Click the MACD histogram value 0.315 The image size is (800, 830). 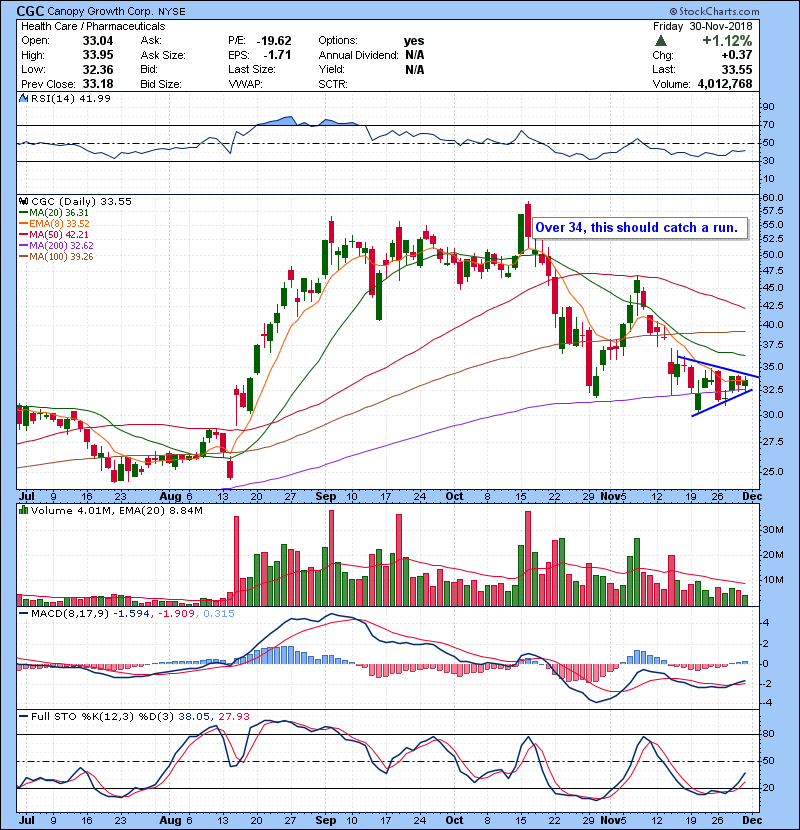[x=218, y=614]
